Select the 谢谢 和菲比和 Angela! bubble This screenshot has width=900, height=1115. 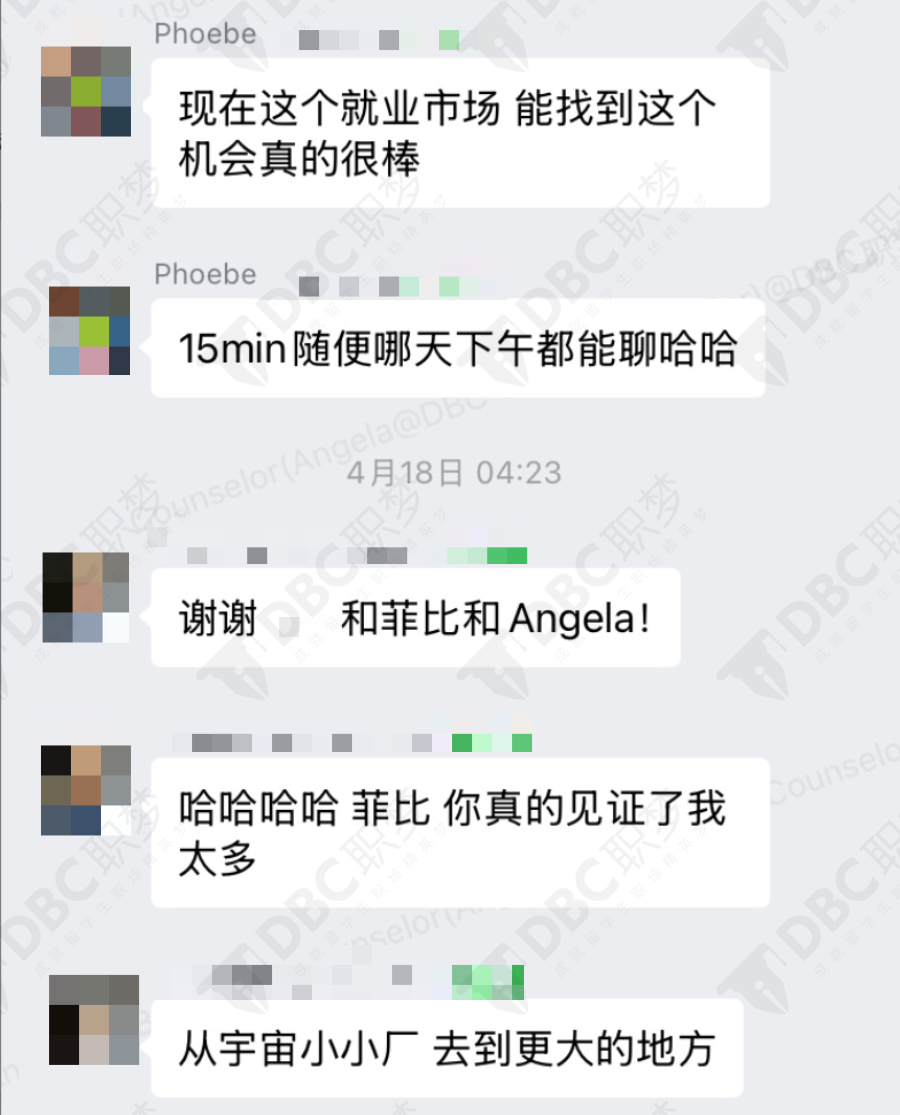(416, 617)
